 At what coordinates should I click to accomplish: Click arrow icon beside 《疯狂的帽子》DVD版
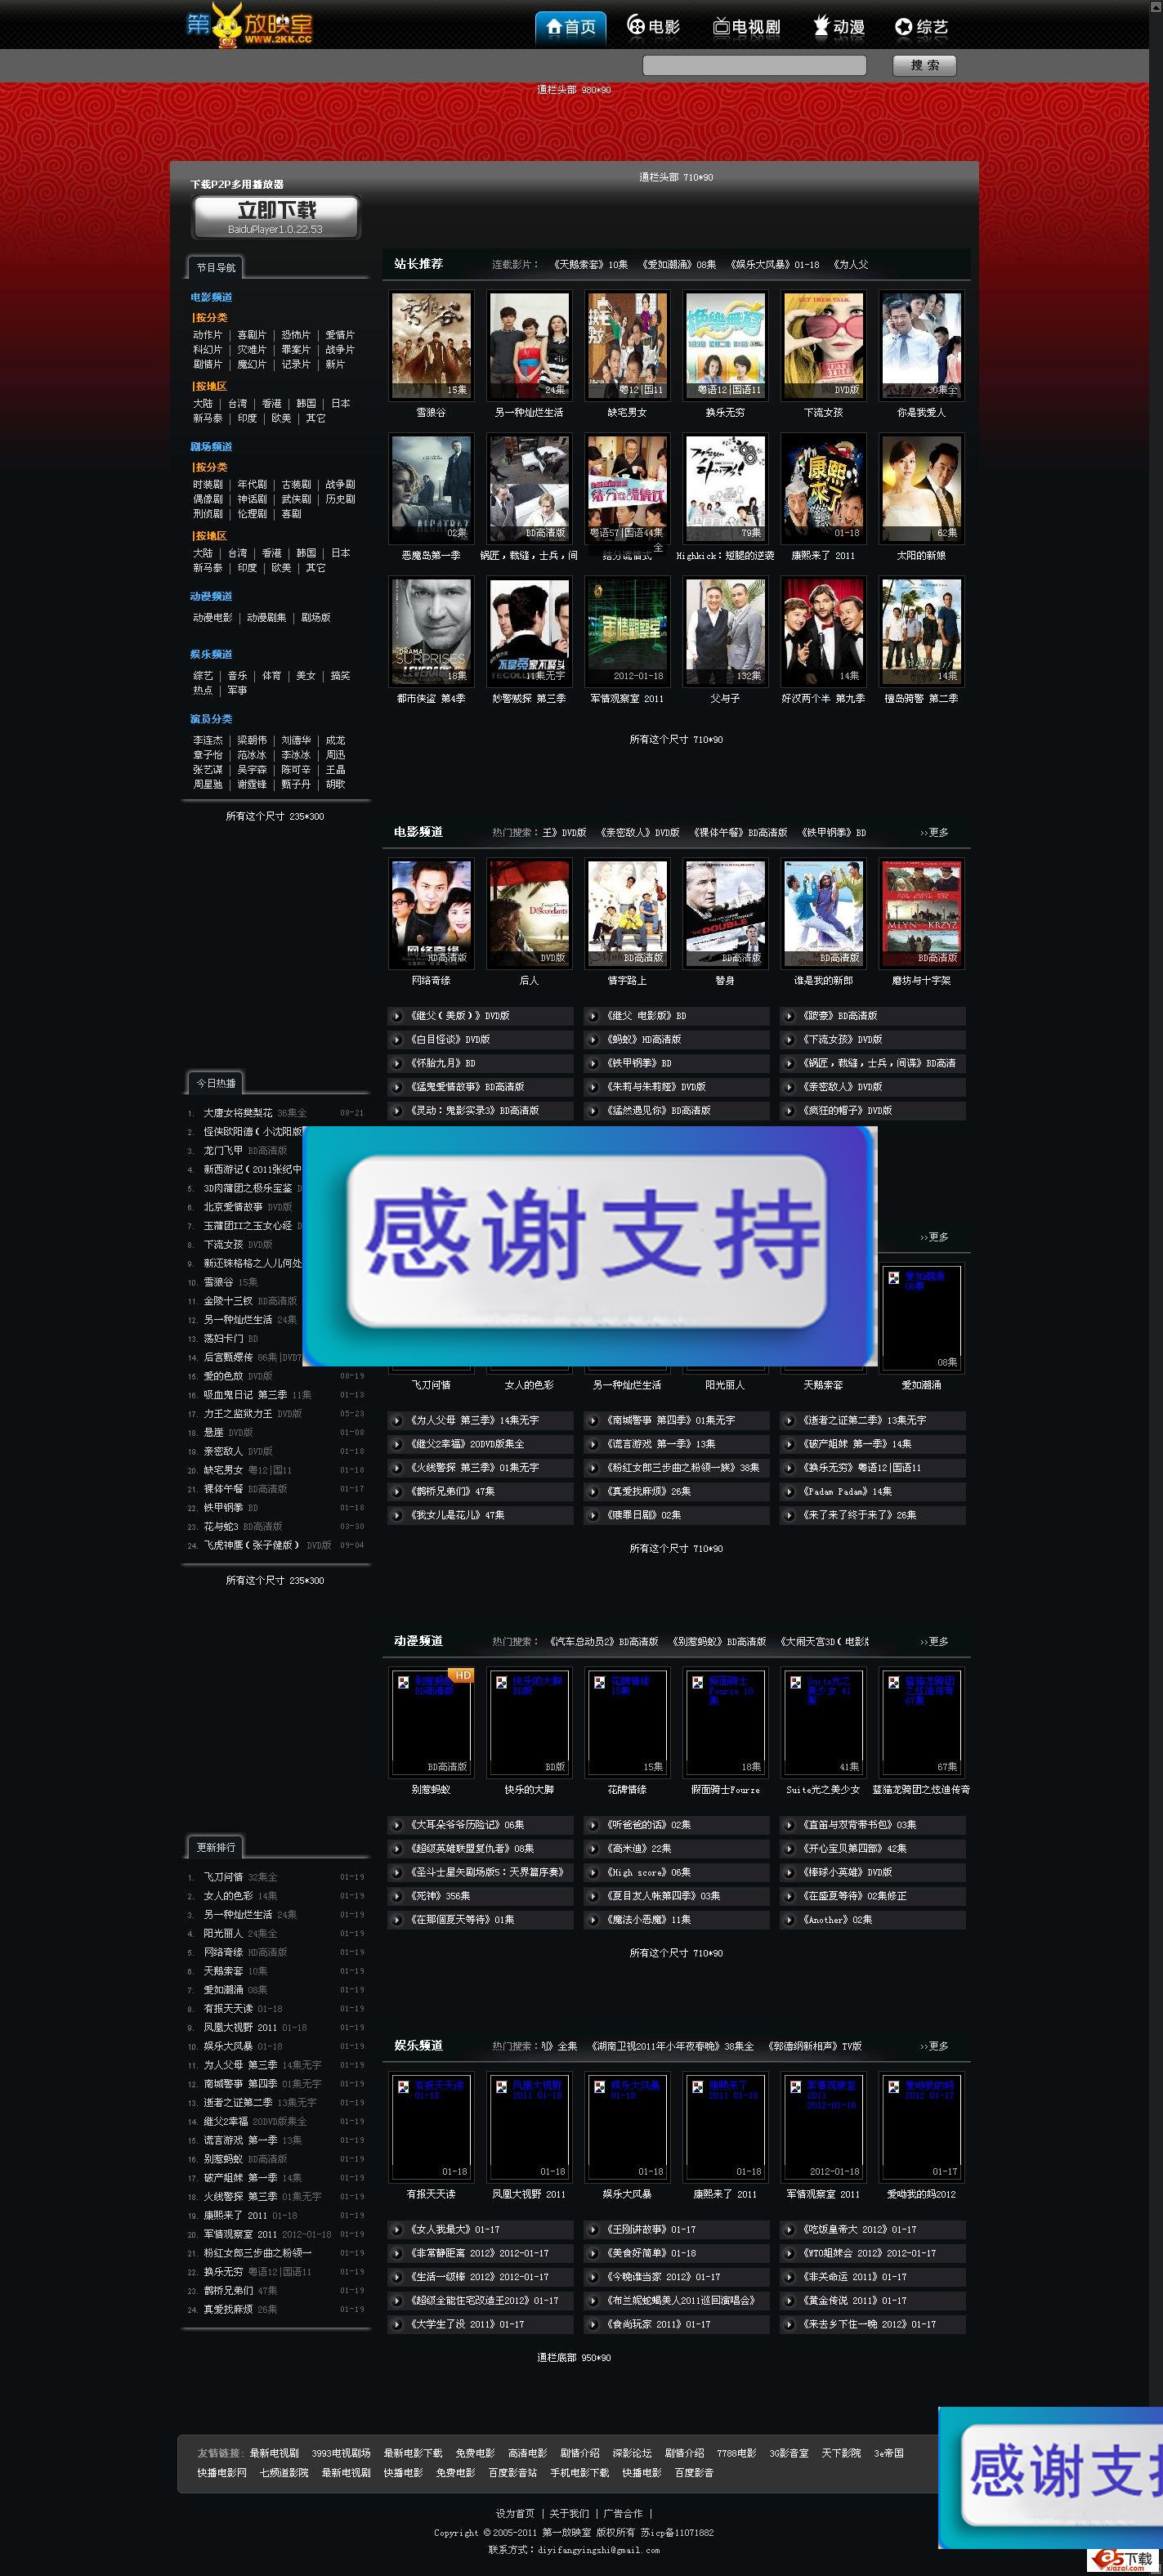(789, 1111)
